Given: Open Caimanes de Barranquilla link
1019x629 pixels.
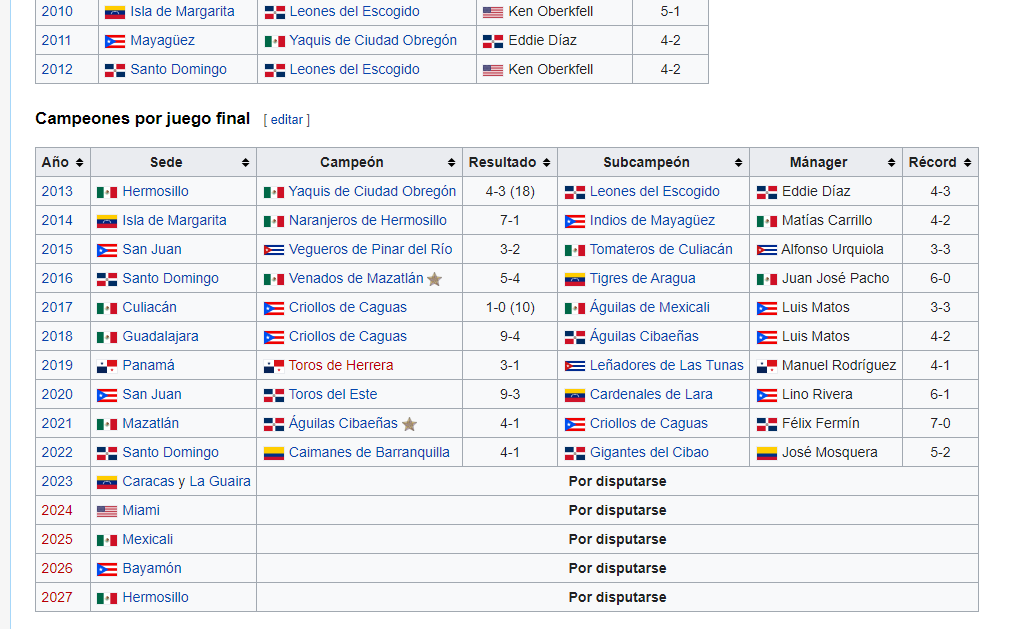Looking at the screenshot, I should (369, 453).
